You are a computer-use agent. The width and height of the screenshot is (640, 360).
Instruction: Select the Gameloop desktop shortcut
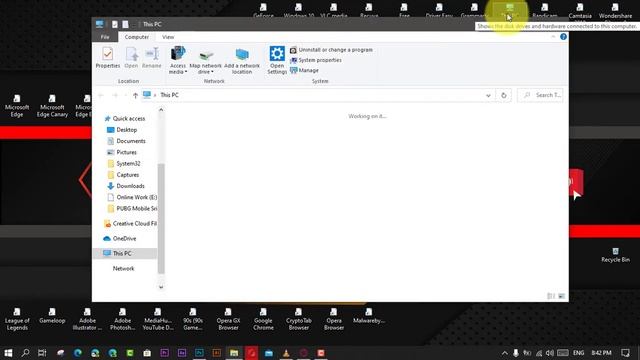click(x=52, y=316)
